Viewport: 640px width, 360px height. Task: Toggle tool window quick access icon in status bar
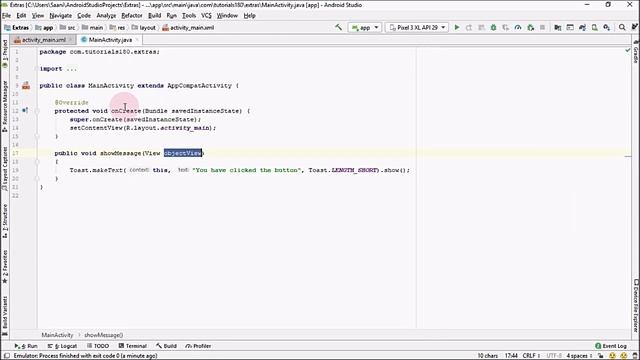(7, 356)
